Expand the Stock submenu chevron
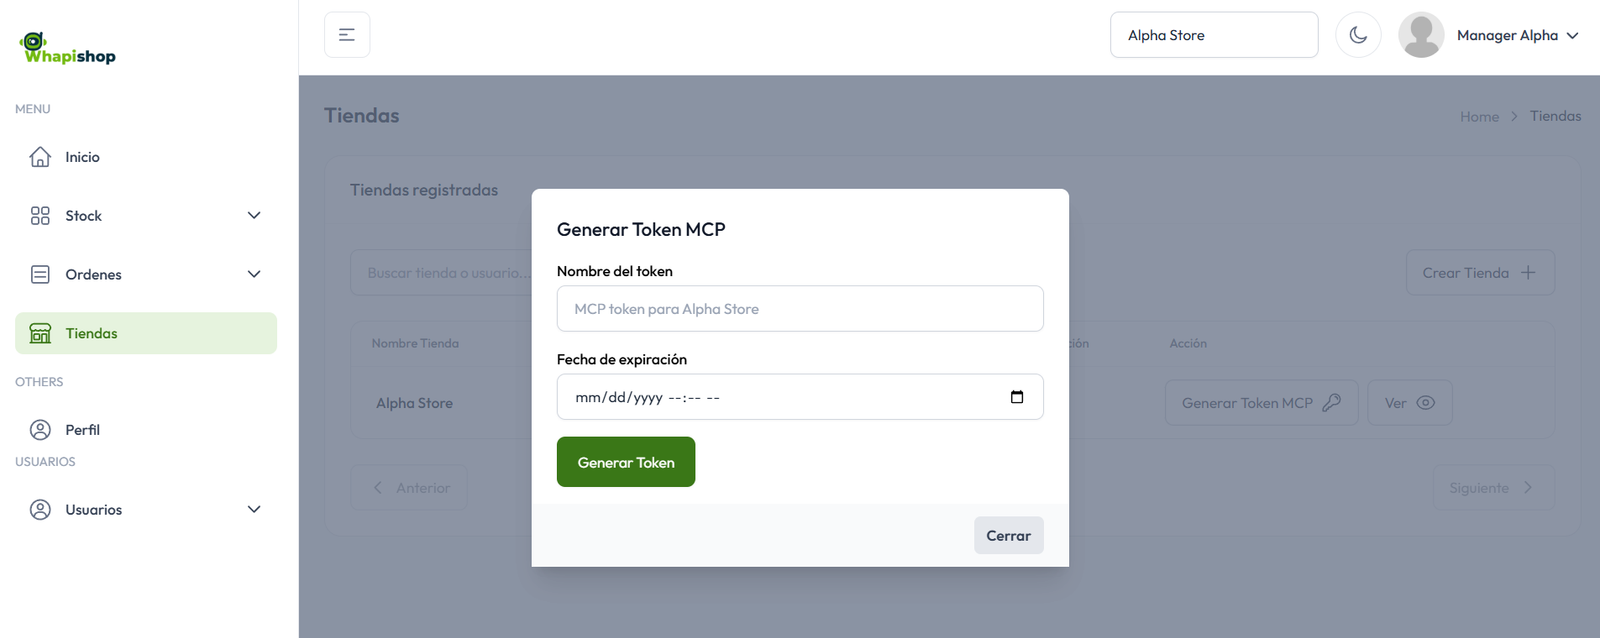This screenshot has width=1600, height=638. [x=254, y=216]
